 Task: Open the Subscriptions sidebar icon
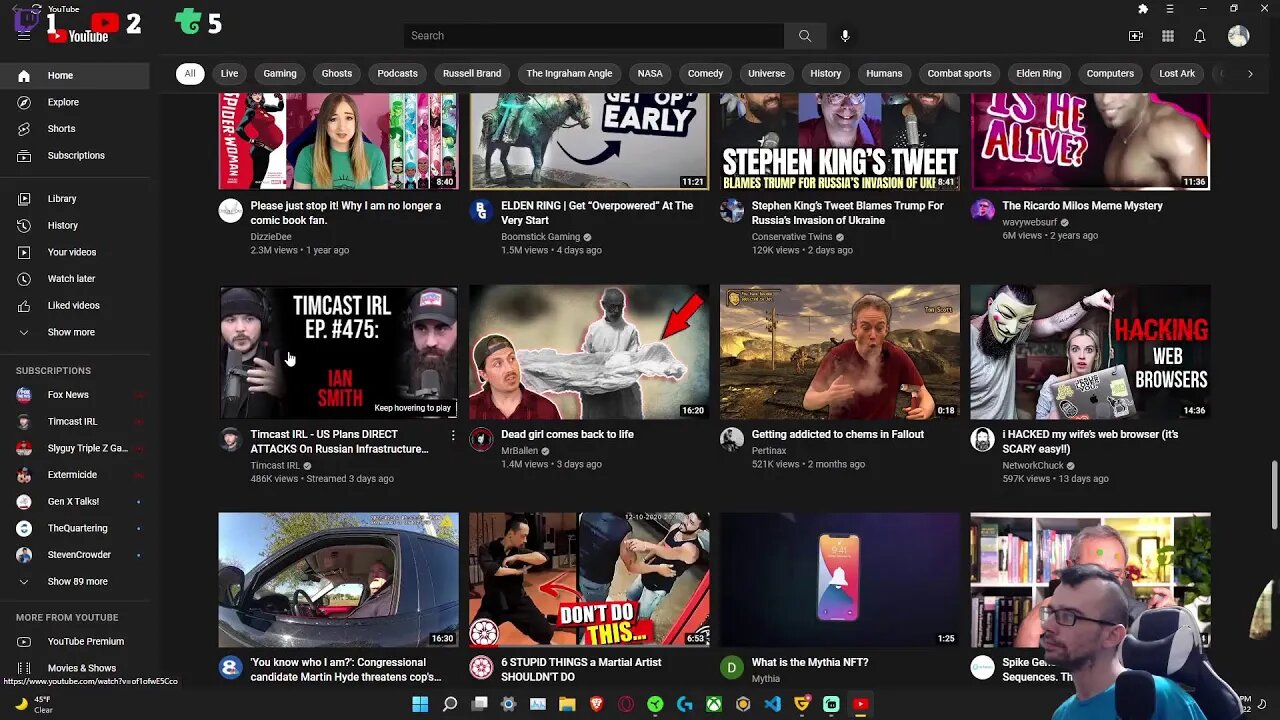(24, 155)
